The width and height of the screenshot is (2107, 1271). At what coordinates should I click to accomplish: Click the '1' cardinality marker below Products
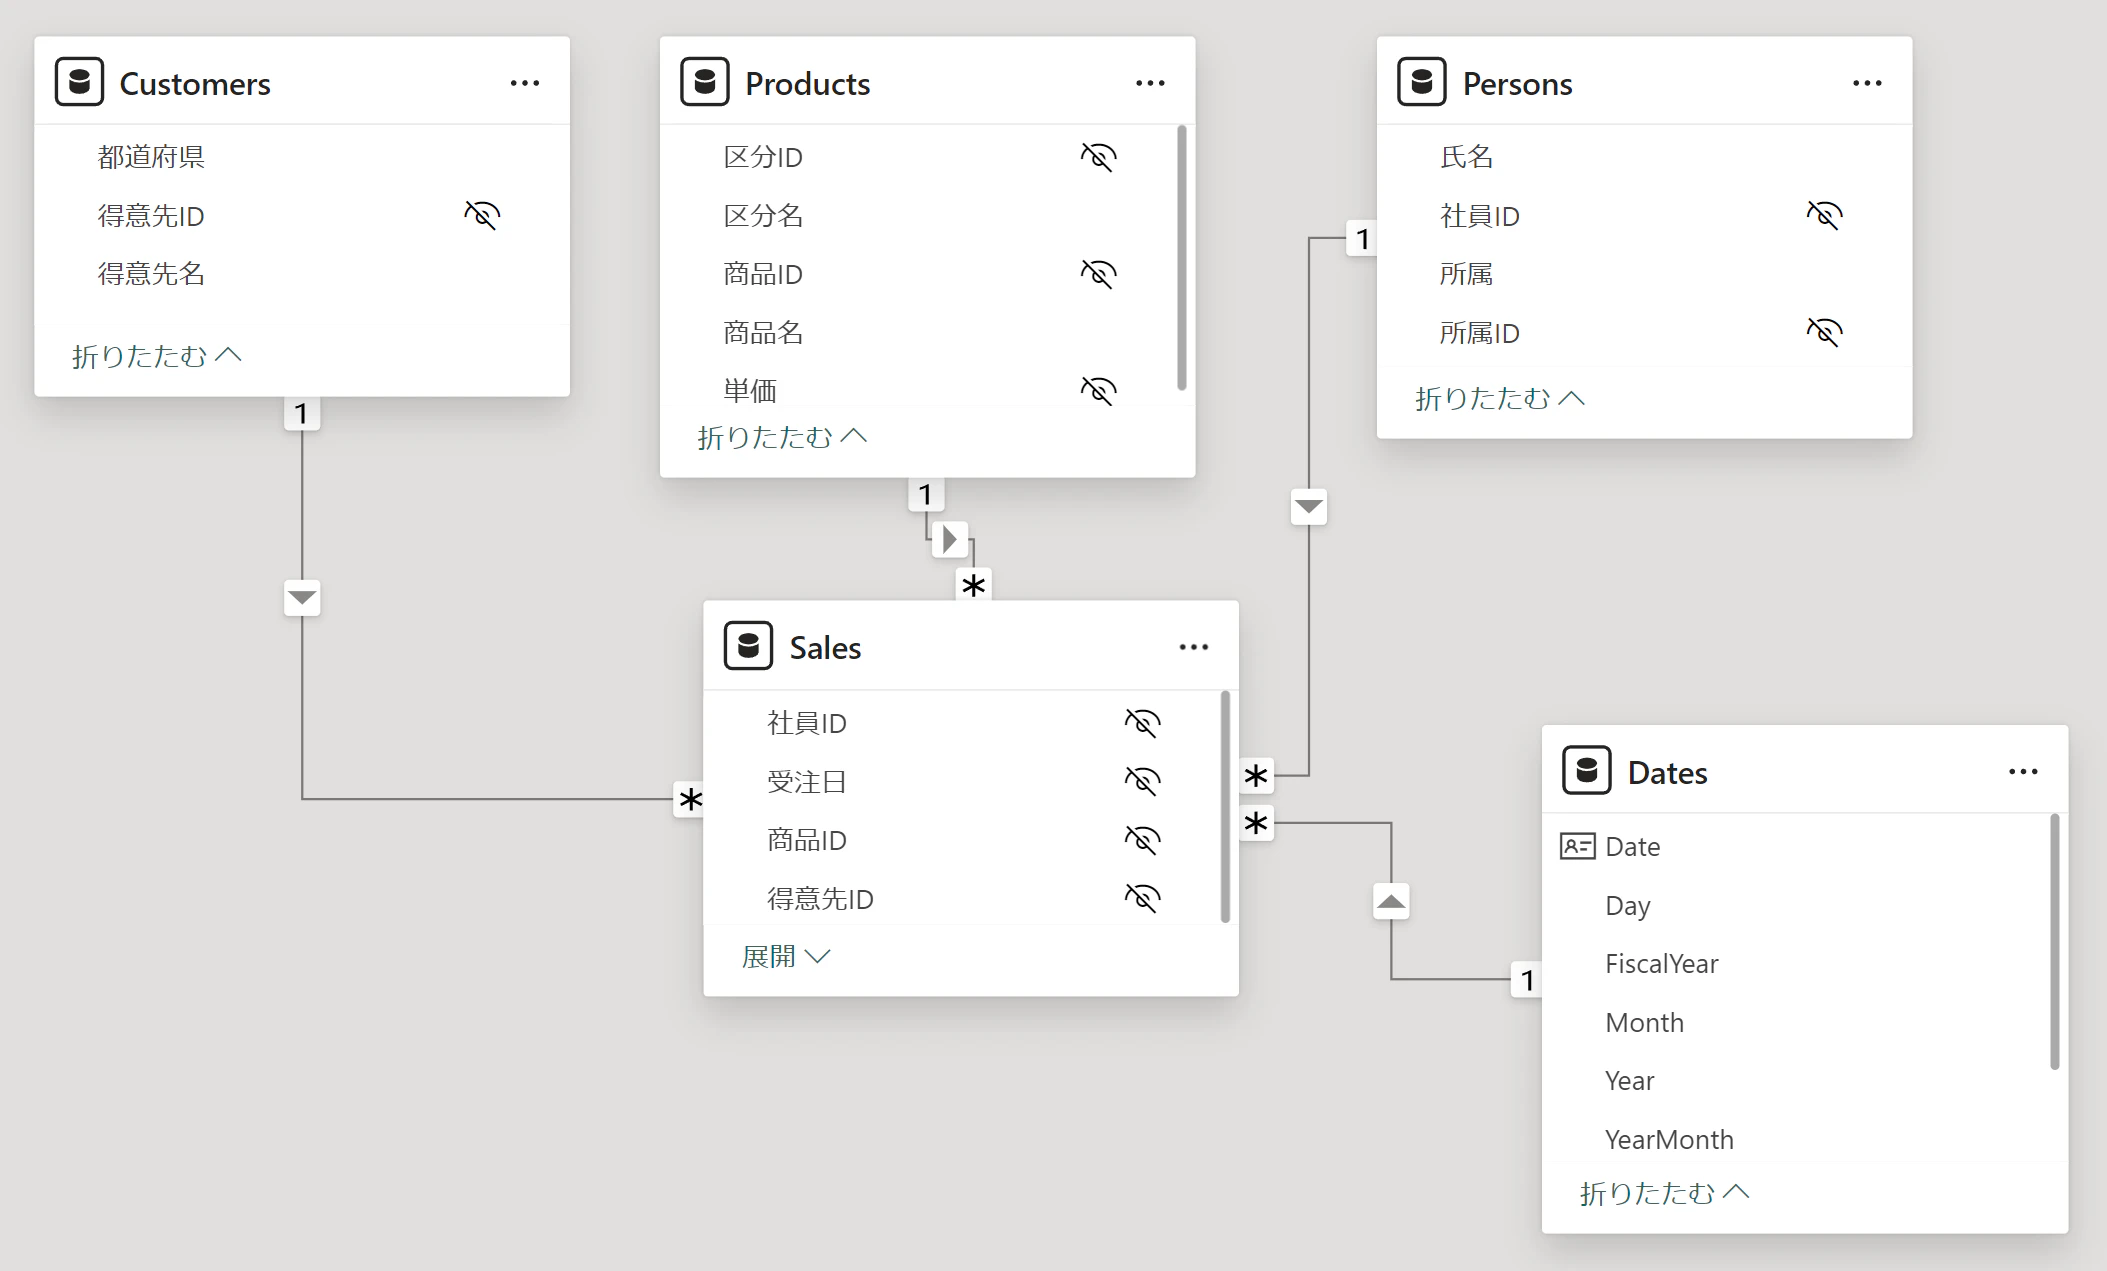[x=926, y=495]
